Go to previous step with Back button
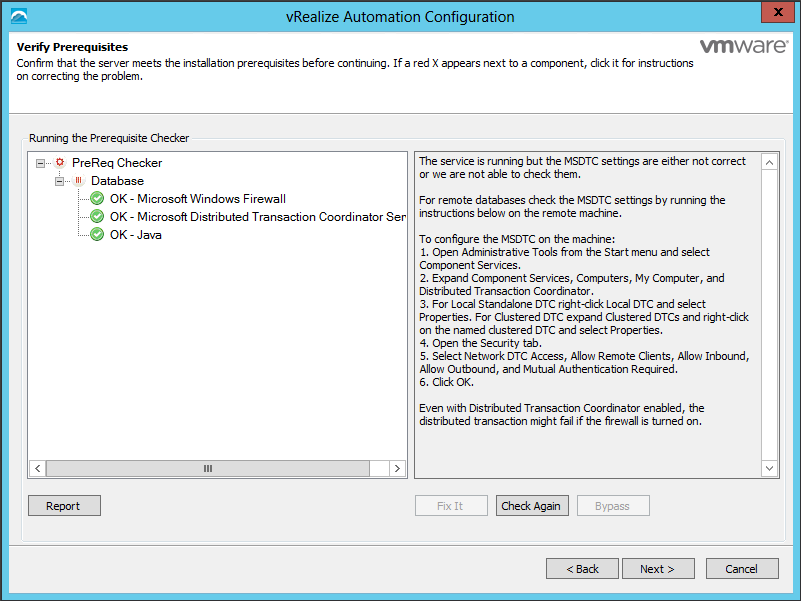 pos(582,568)
